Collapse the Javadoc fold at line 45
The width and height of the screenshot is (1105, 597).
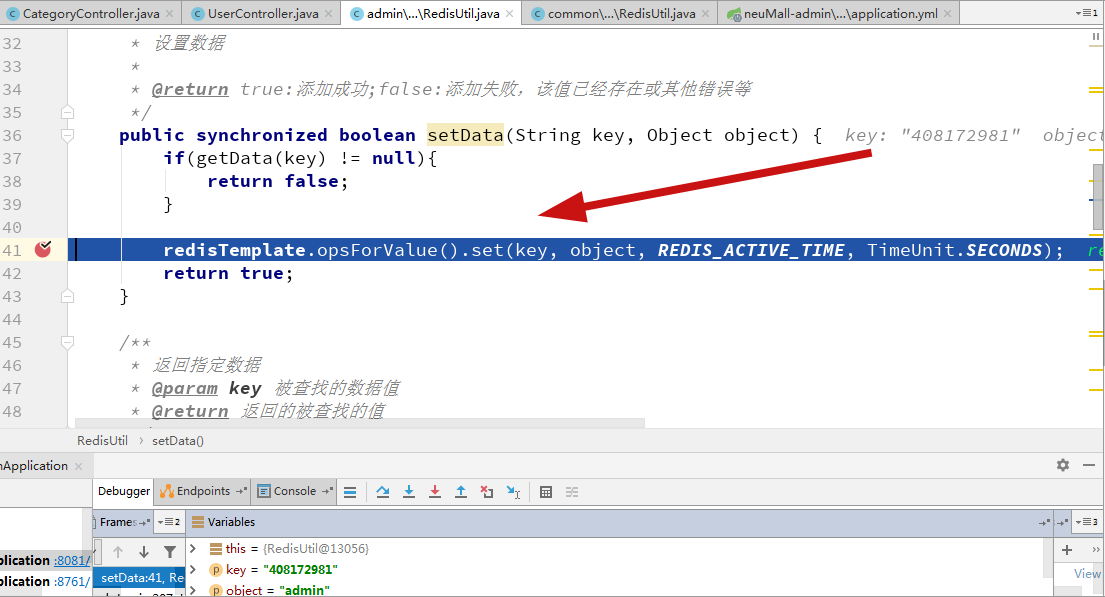coord(68,343)
